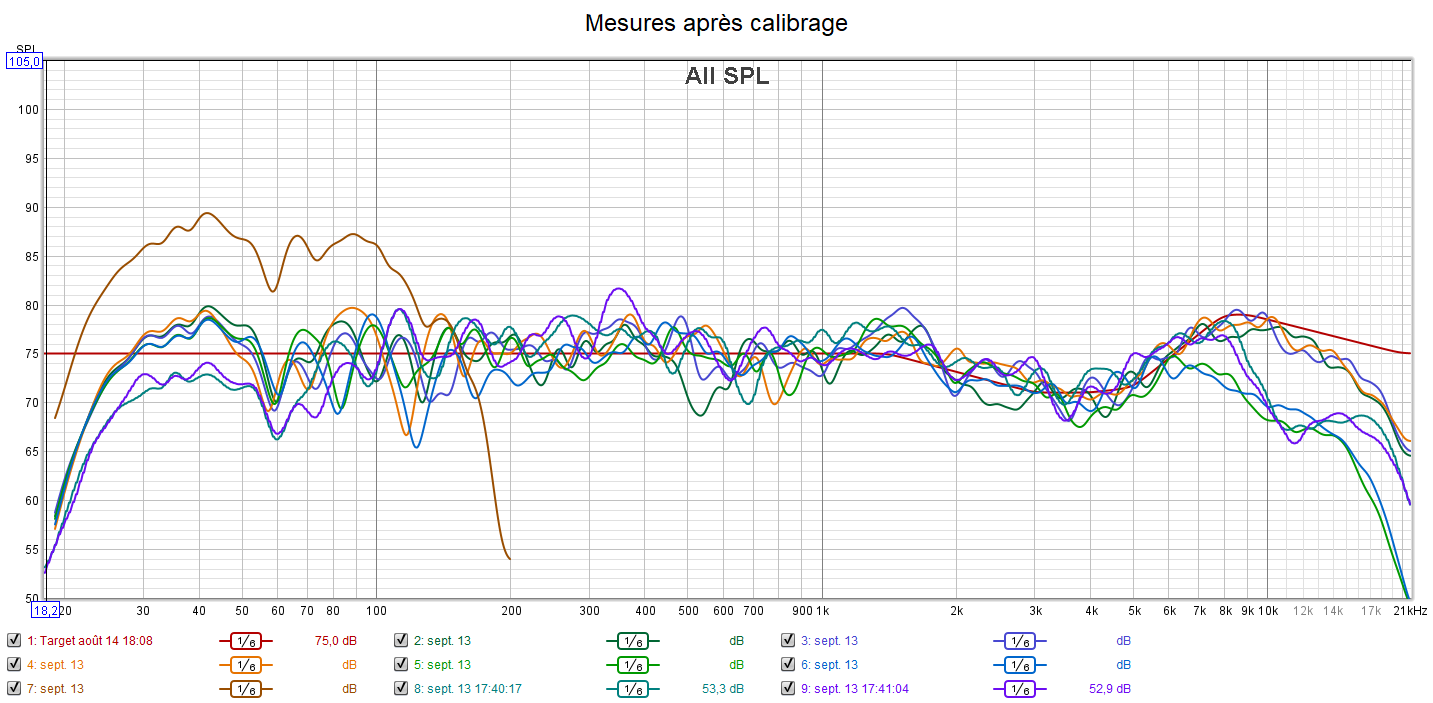Image resolution: width=1433 pixels, height=703 pixels.
Task: Click the teal 1/6 smoothing icon for trace 8
Action: (632, 689)
